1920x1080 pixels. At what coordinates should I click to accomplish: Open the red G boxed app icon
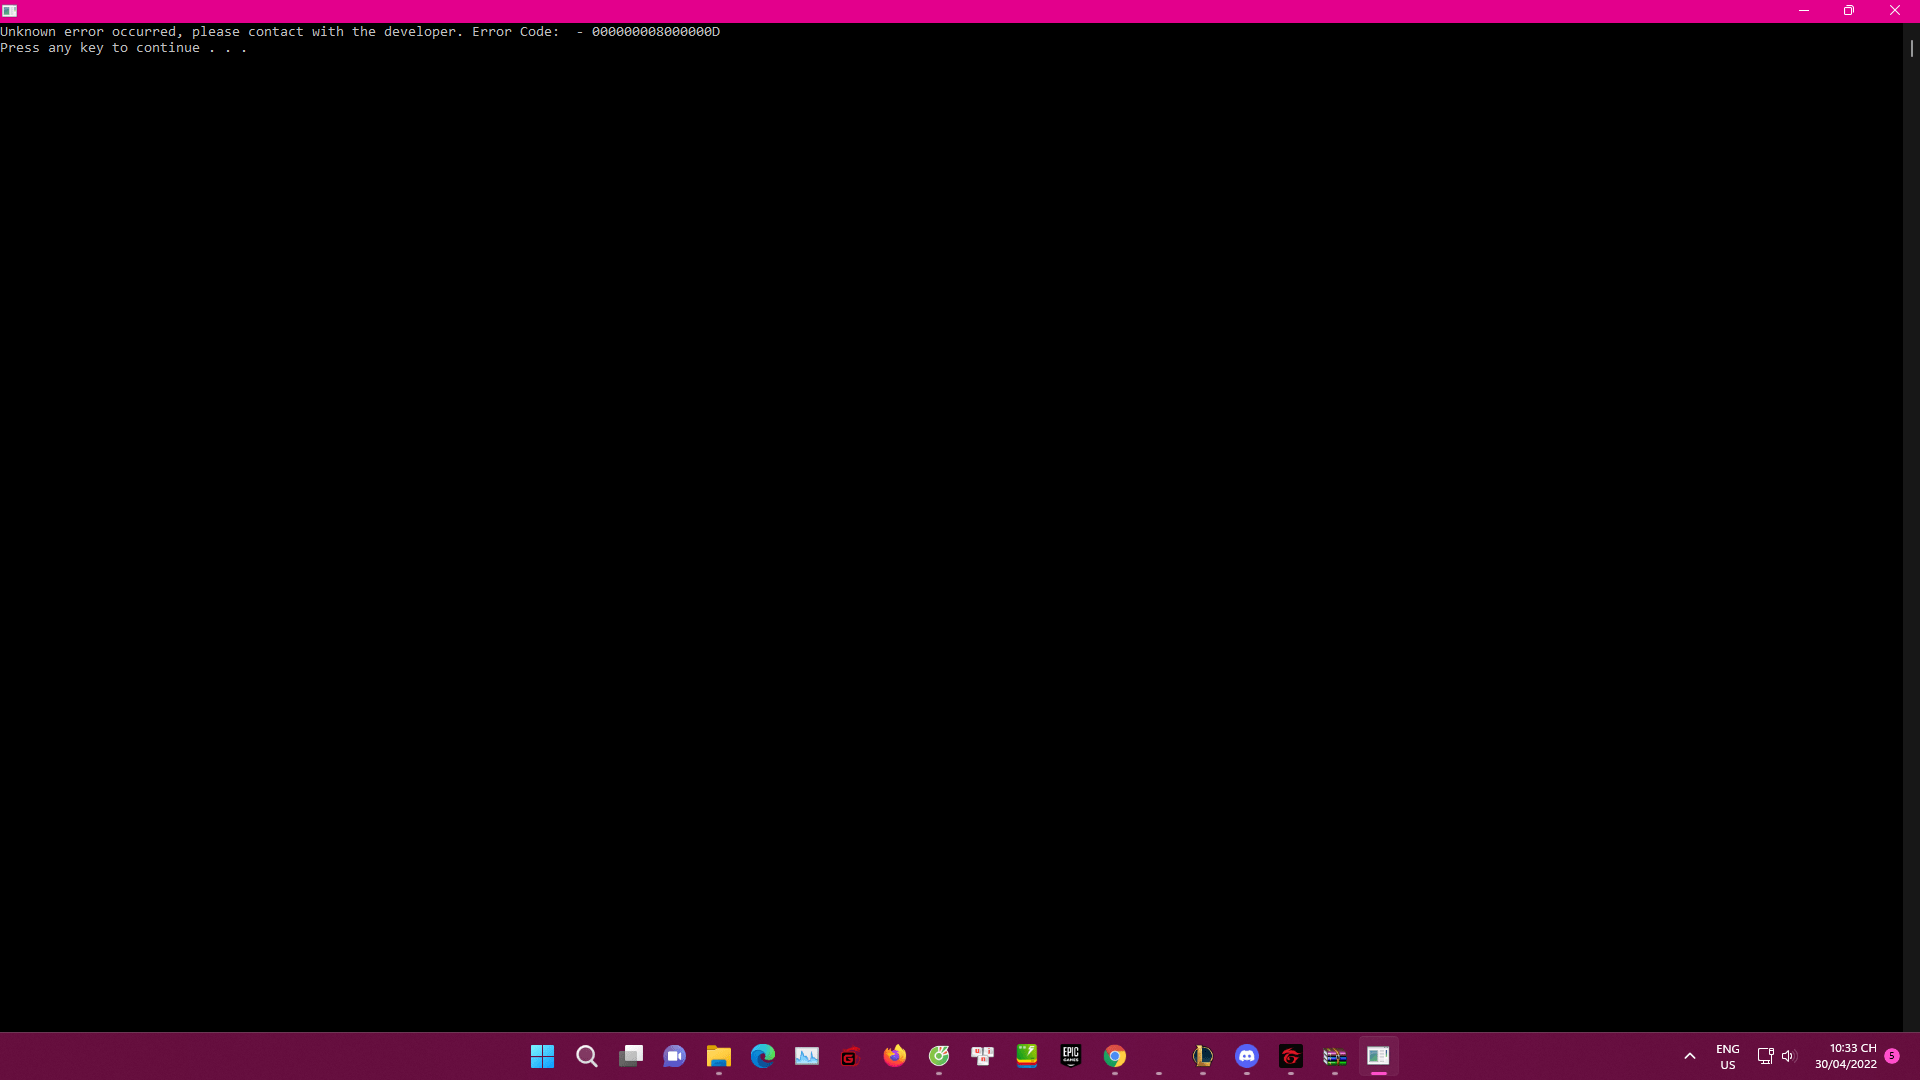[x=851, y=1056]
